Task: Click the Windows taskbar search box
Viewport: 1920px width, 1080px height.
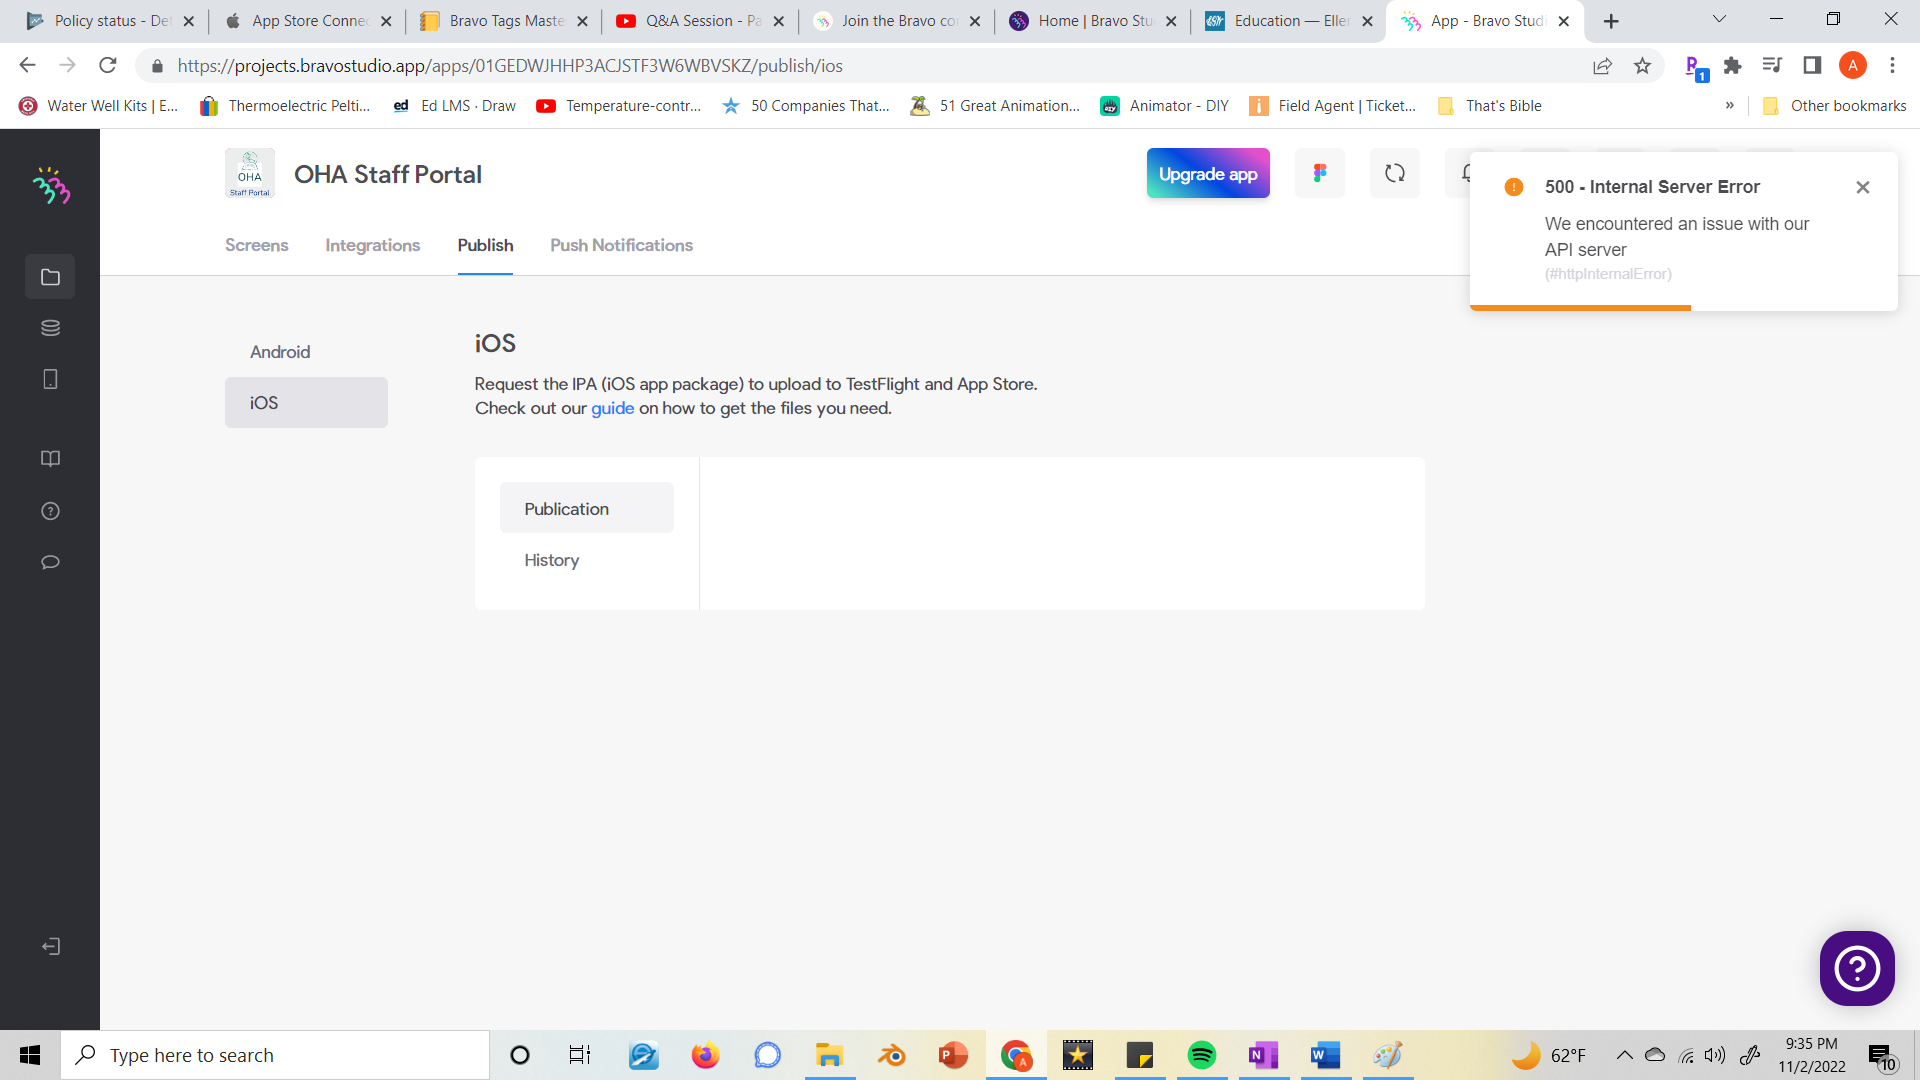Action: (x=275, y=1055)
